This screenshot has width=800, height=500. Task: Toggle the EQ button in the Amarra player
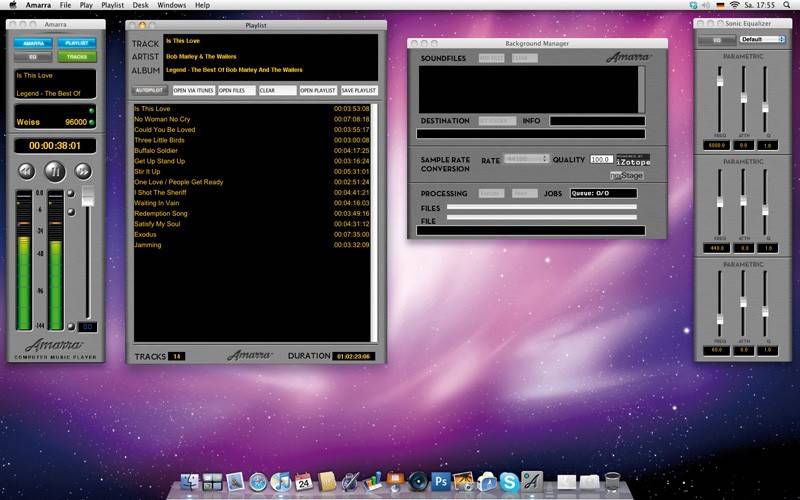coord(33,57)
